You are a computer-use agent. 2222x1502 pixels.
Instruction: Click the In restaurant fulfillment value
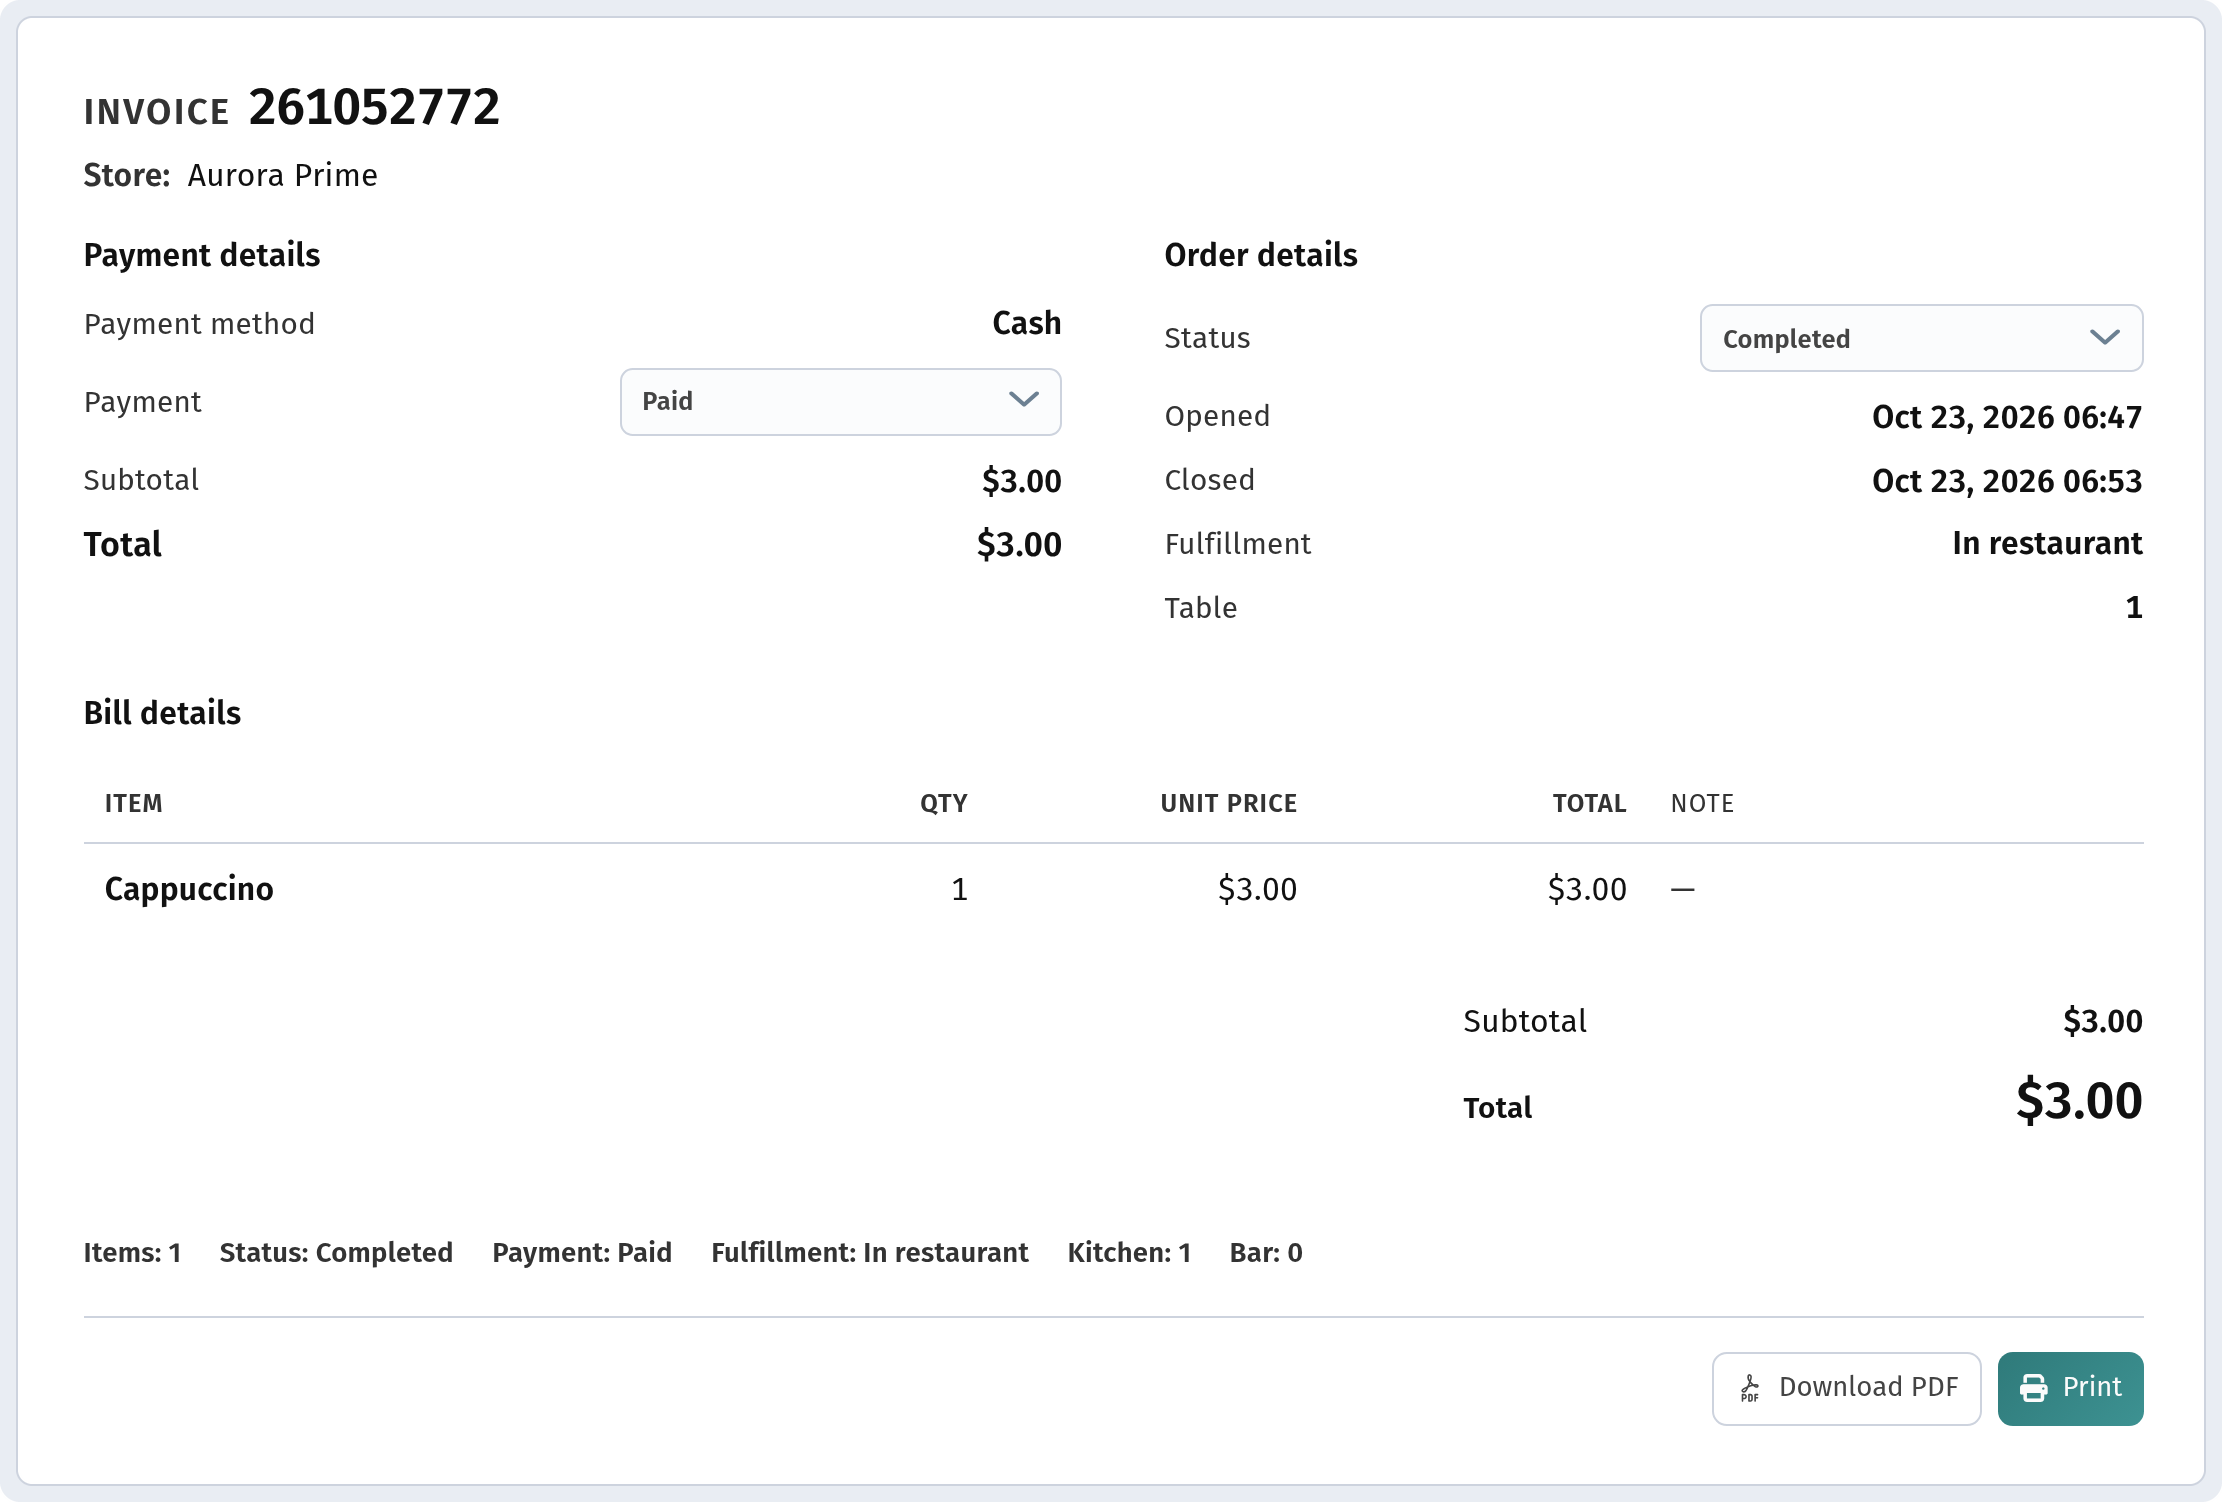coord(2047,543)
